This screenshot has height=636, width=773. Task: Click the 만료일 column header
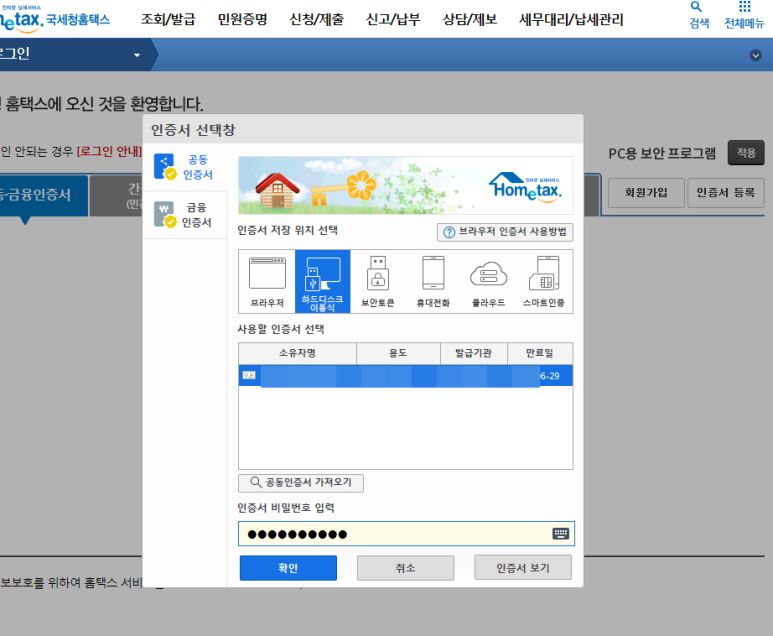click(x=540, y=353)
